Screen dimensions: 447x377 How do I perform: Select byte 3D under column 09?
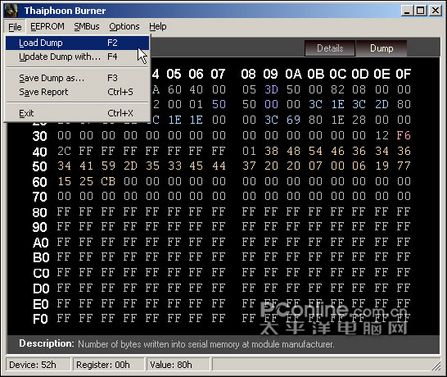pyautogui.click(x=271, y=89)
